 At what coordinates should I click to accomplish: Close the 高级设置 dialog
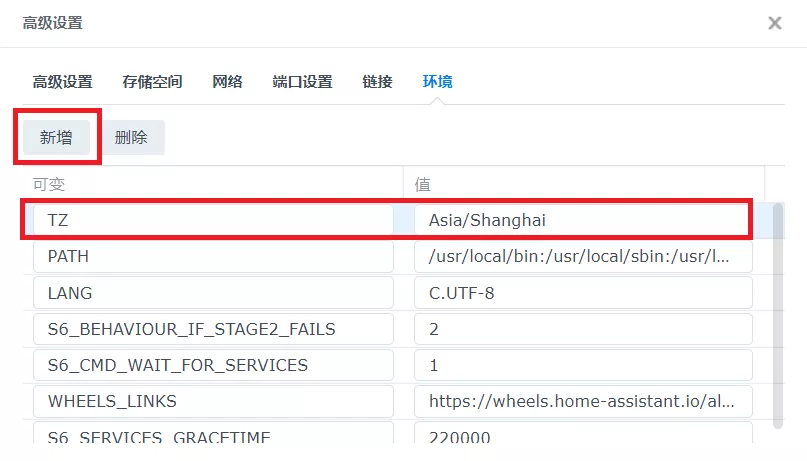(775, 23)
